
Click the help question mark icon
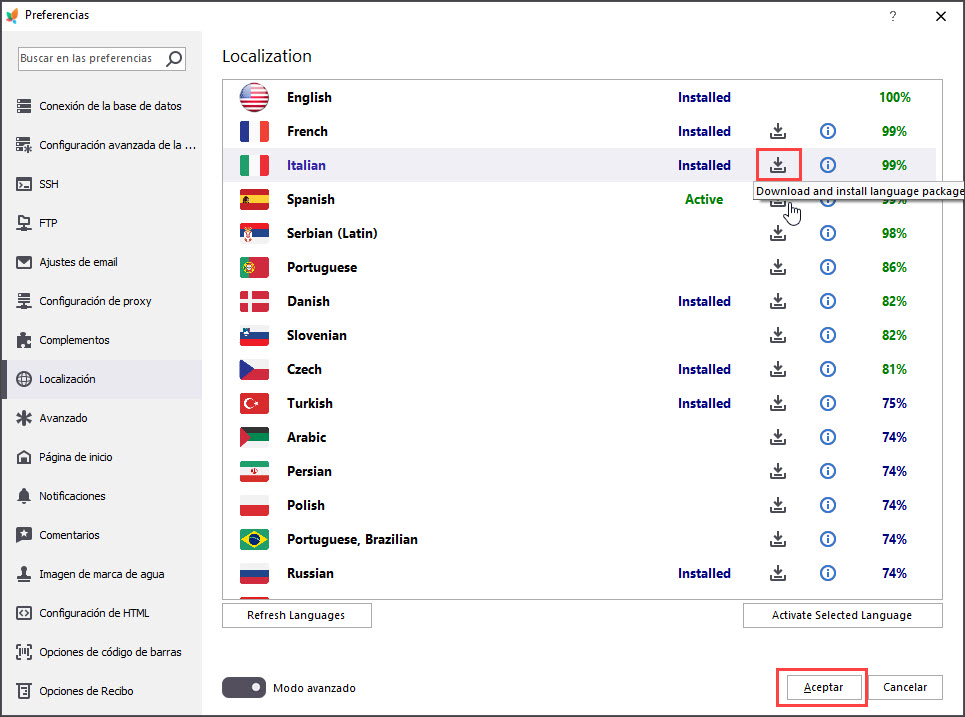click(892, 16)
